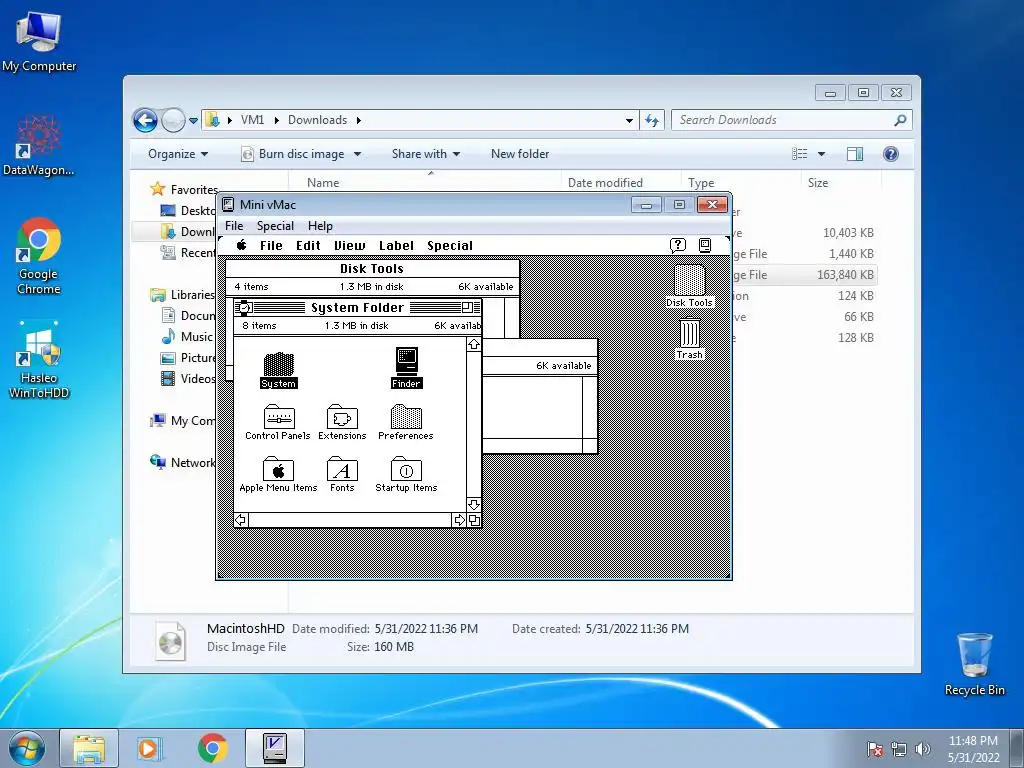Select Network in navigation pane
Screen dimensions: 1024x768
(x=193, y=462)
